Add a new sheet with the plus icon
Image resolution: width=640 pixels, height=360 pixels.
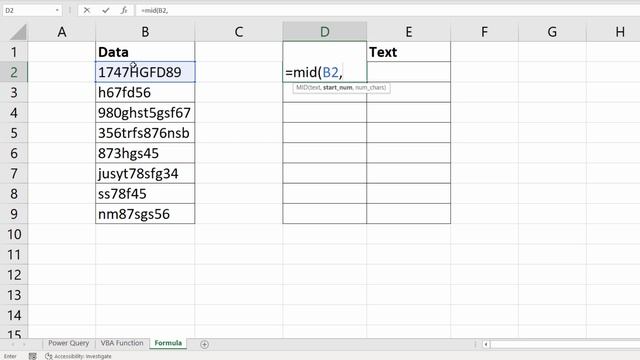click(204, 344)
